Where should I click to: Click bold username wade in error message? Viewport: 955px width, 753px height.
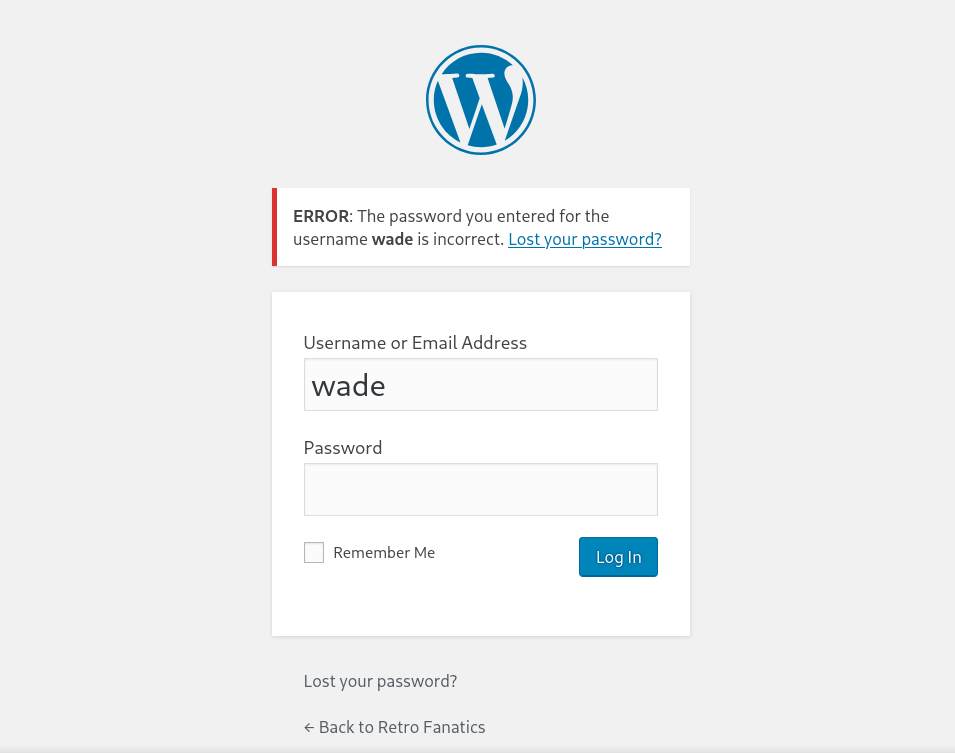(x=392, y=240)
